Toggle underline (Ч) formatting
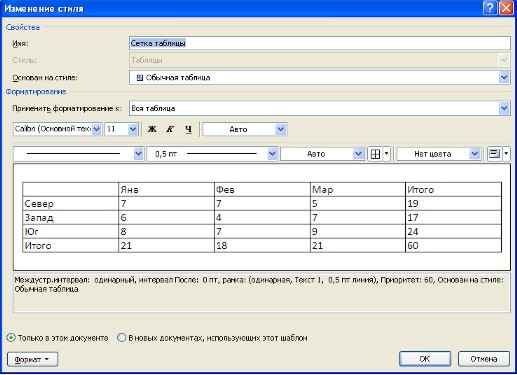The width and height of the screenshot is (517, 375). [188, 129]
